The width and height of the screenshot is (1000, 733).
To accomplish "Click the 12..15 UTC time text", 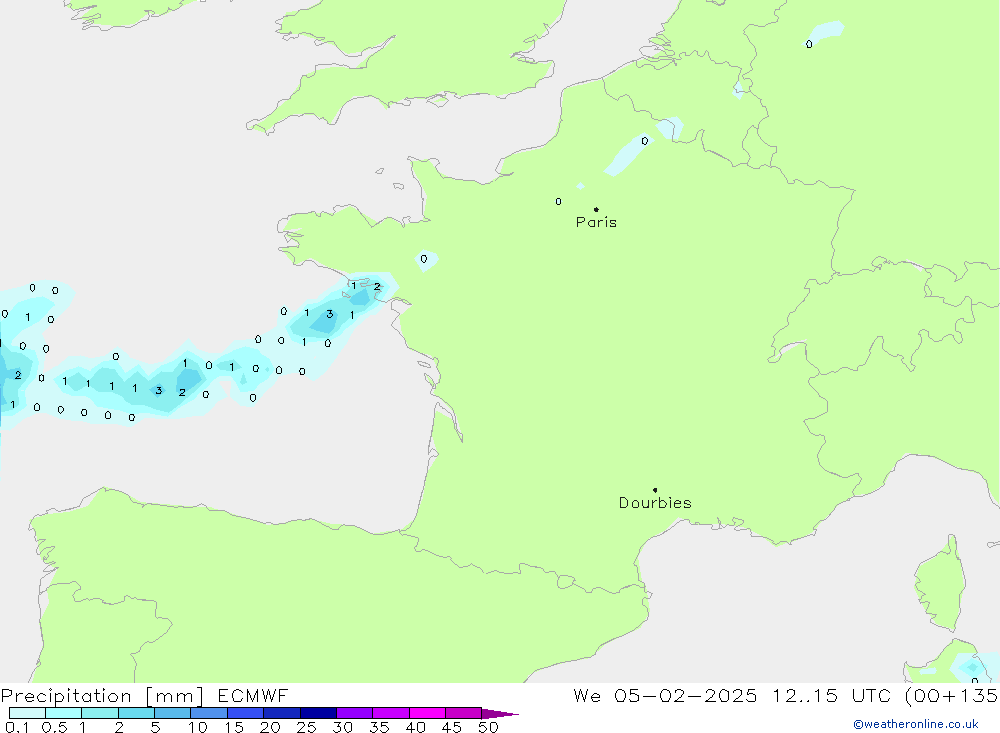I will [x=831, y=695].
